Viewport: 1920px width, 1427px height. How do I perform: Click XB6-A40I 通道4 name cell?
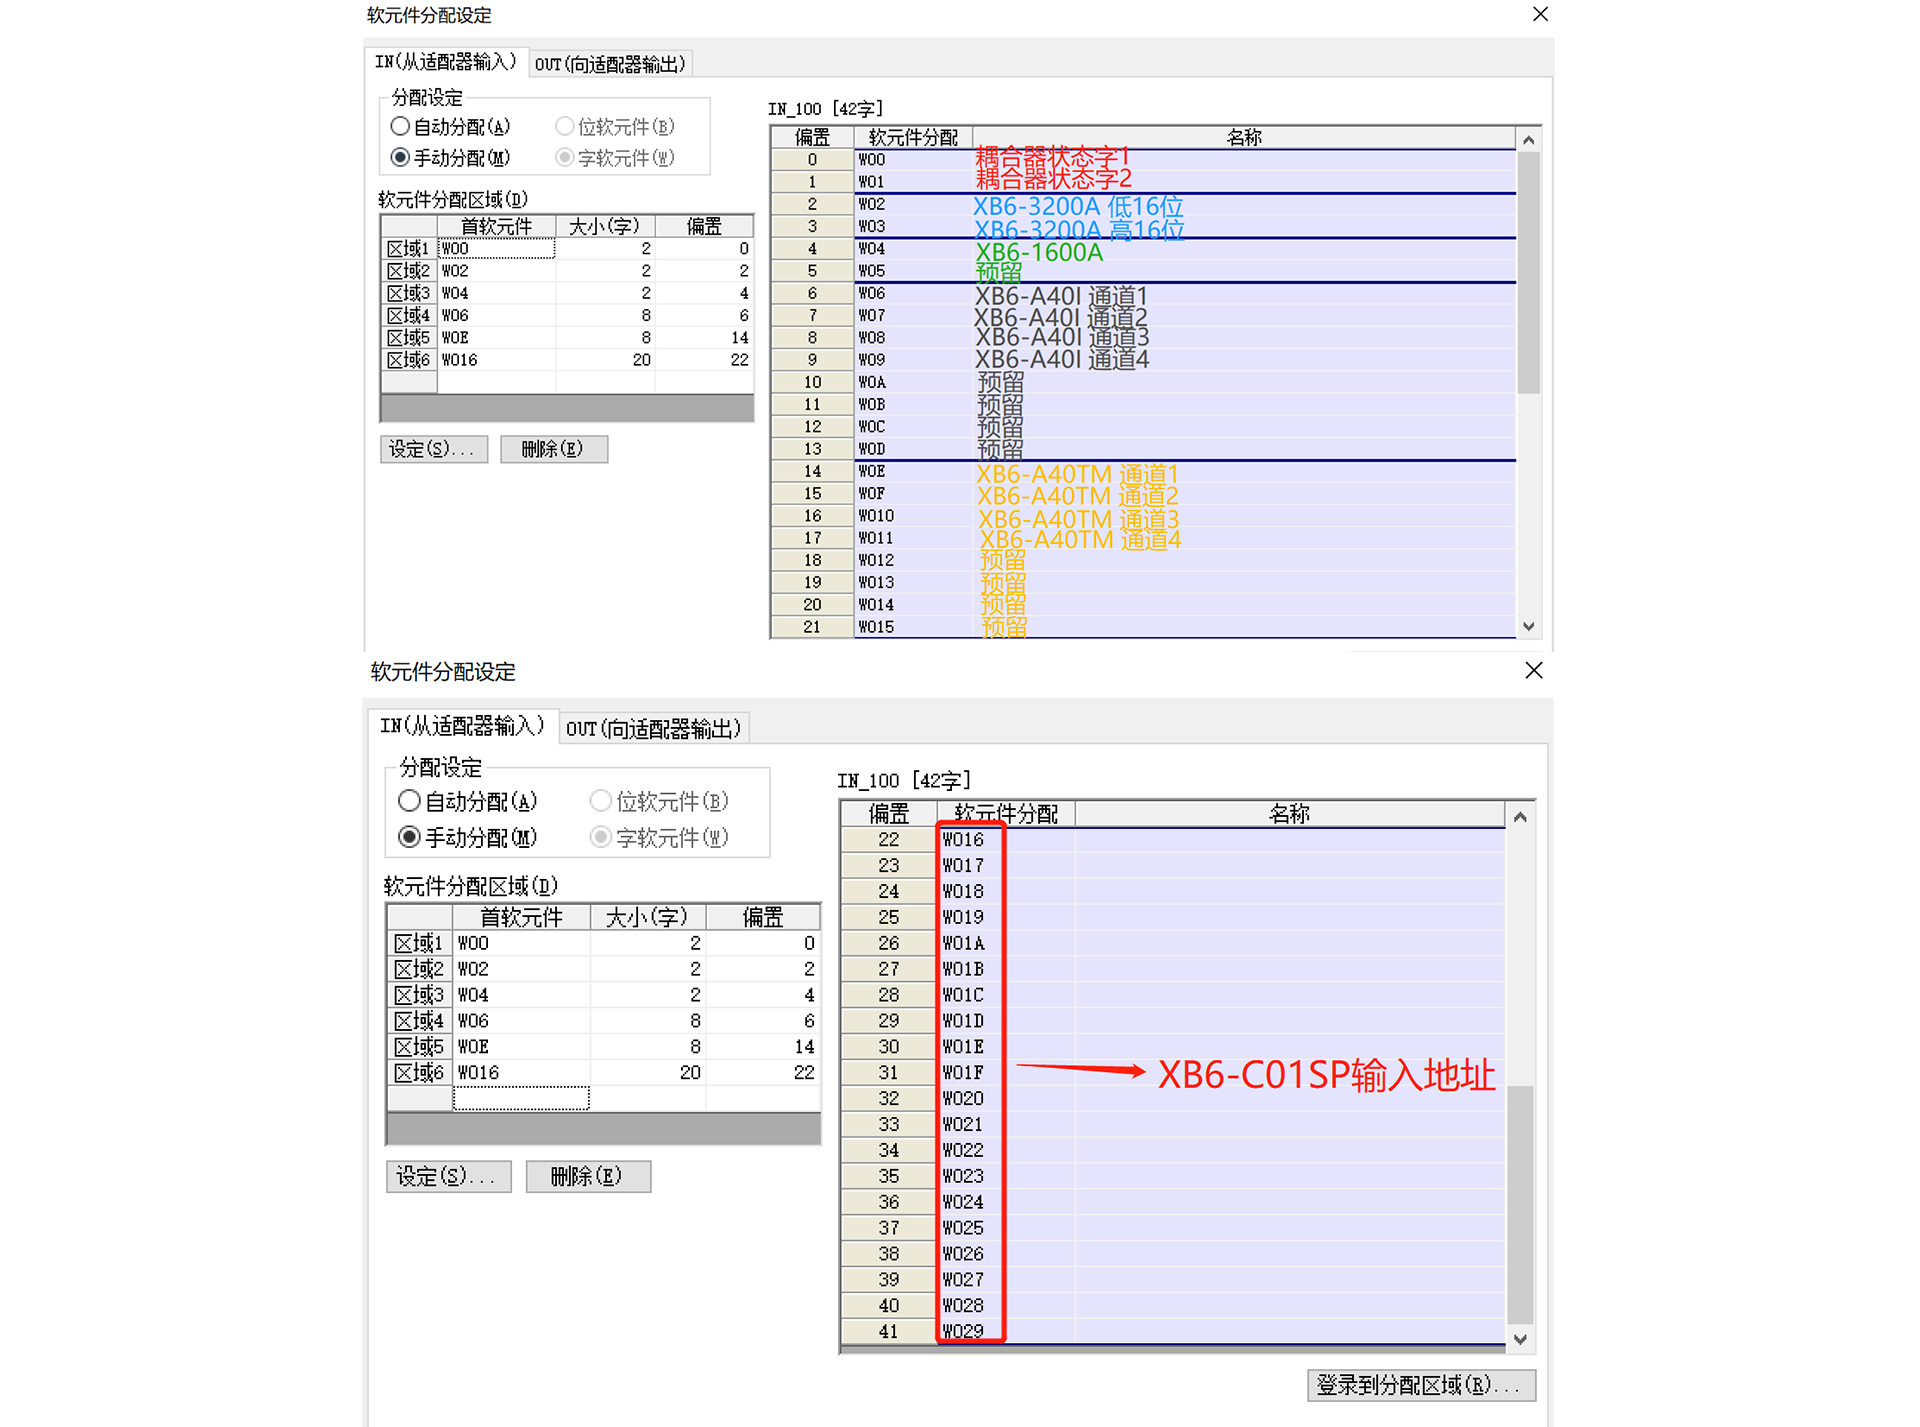coord(1244,360)
